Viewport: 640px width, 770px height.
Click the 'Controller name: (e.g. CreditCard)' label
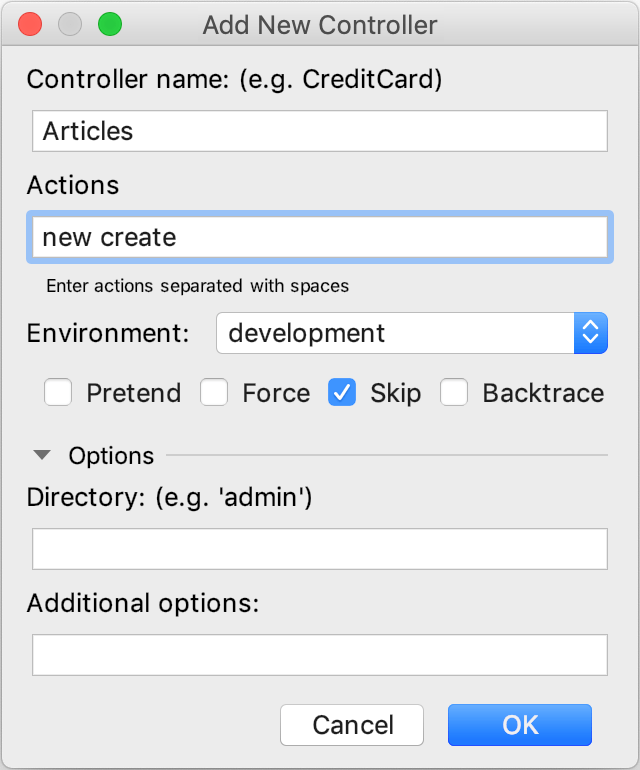(x=234, y=79)
